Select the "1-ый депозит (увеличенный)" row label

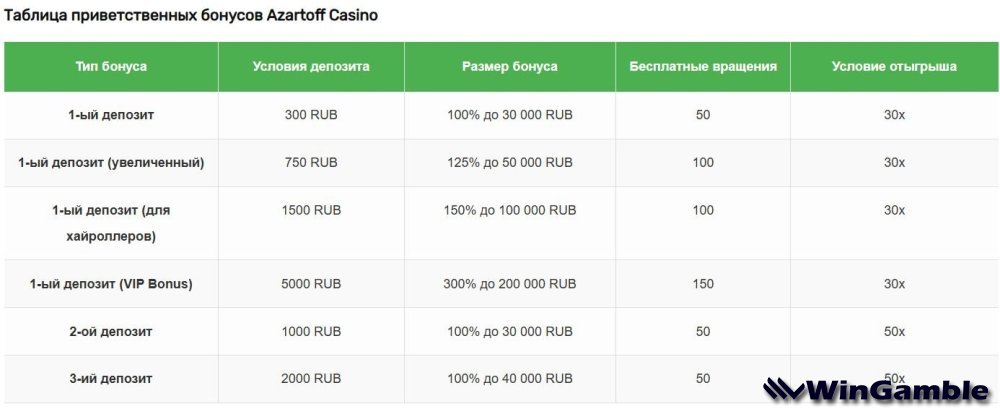pos(111,162)
